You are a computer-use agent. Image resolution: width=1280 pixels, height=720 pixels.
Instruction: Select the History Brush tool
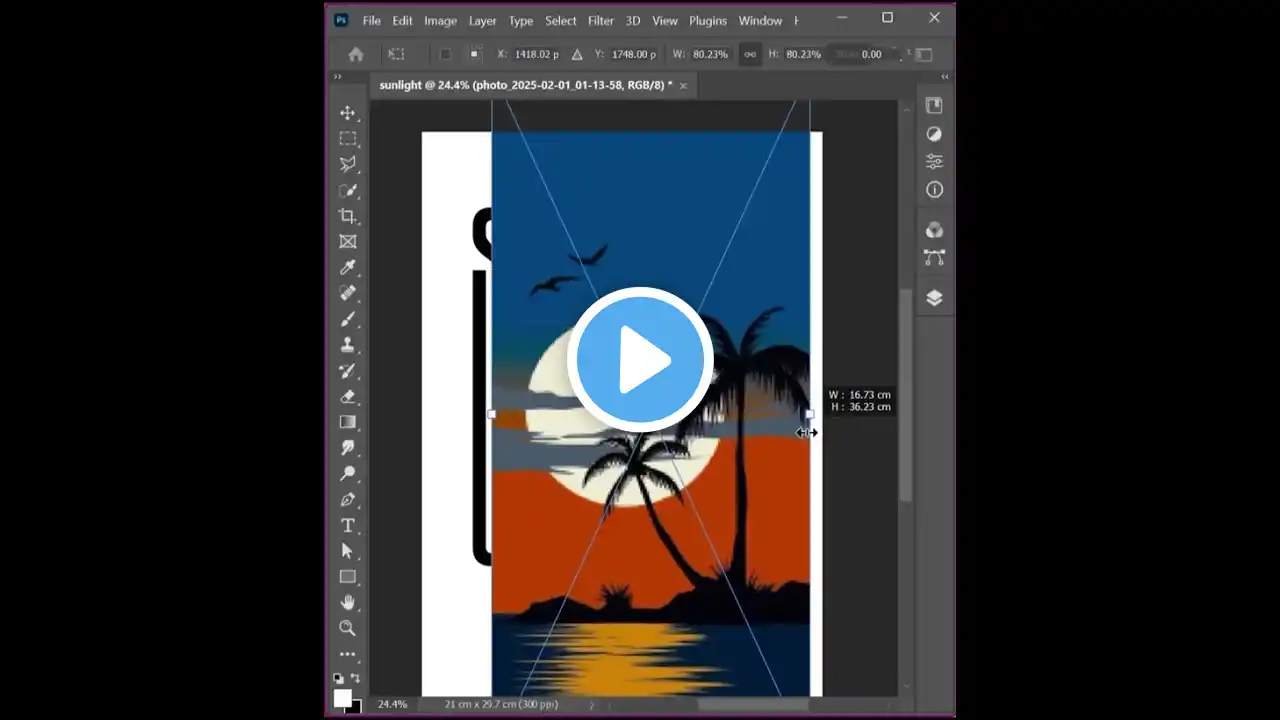[347, 370]
